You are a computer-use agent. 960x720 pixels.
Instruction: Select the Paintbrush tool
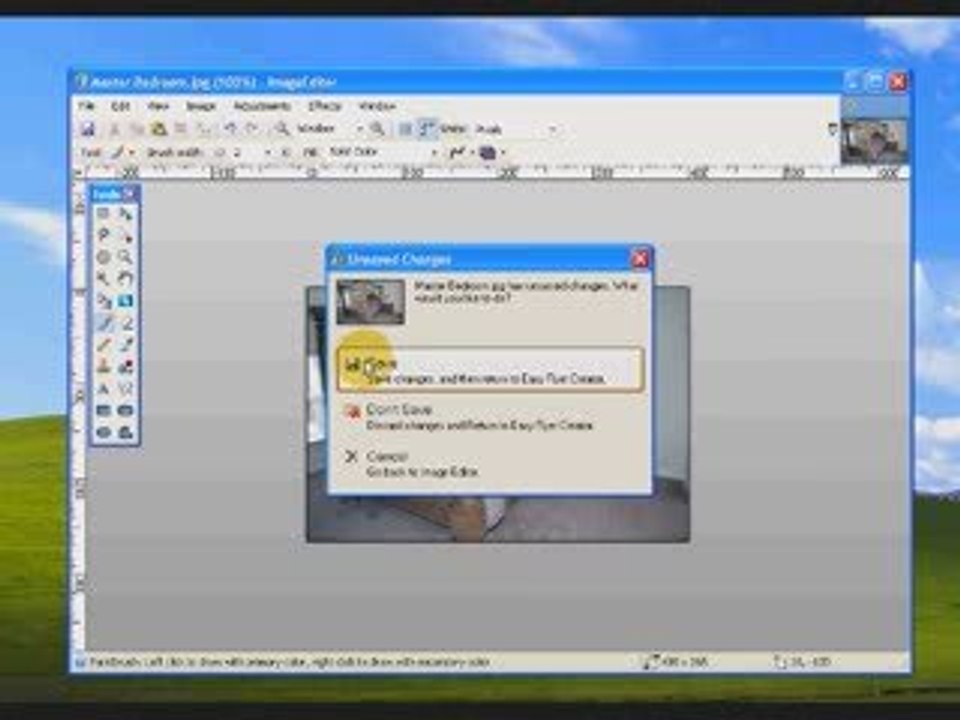coord(103,323)
